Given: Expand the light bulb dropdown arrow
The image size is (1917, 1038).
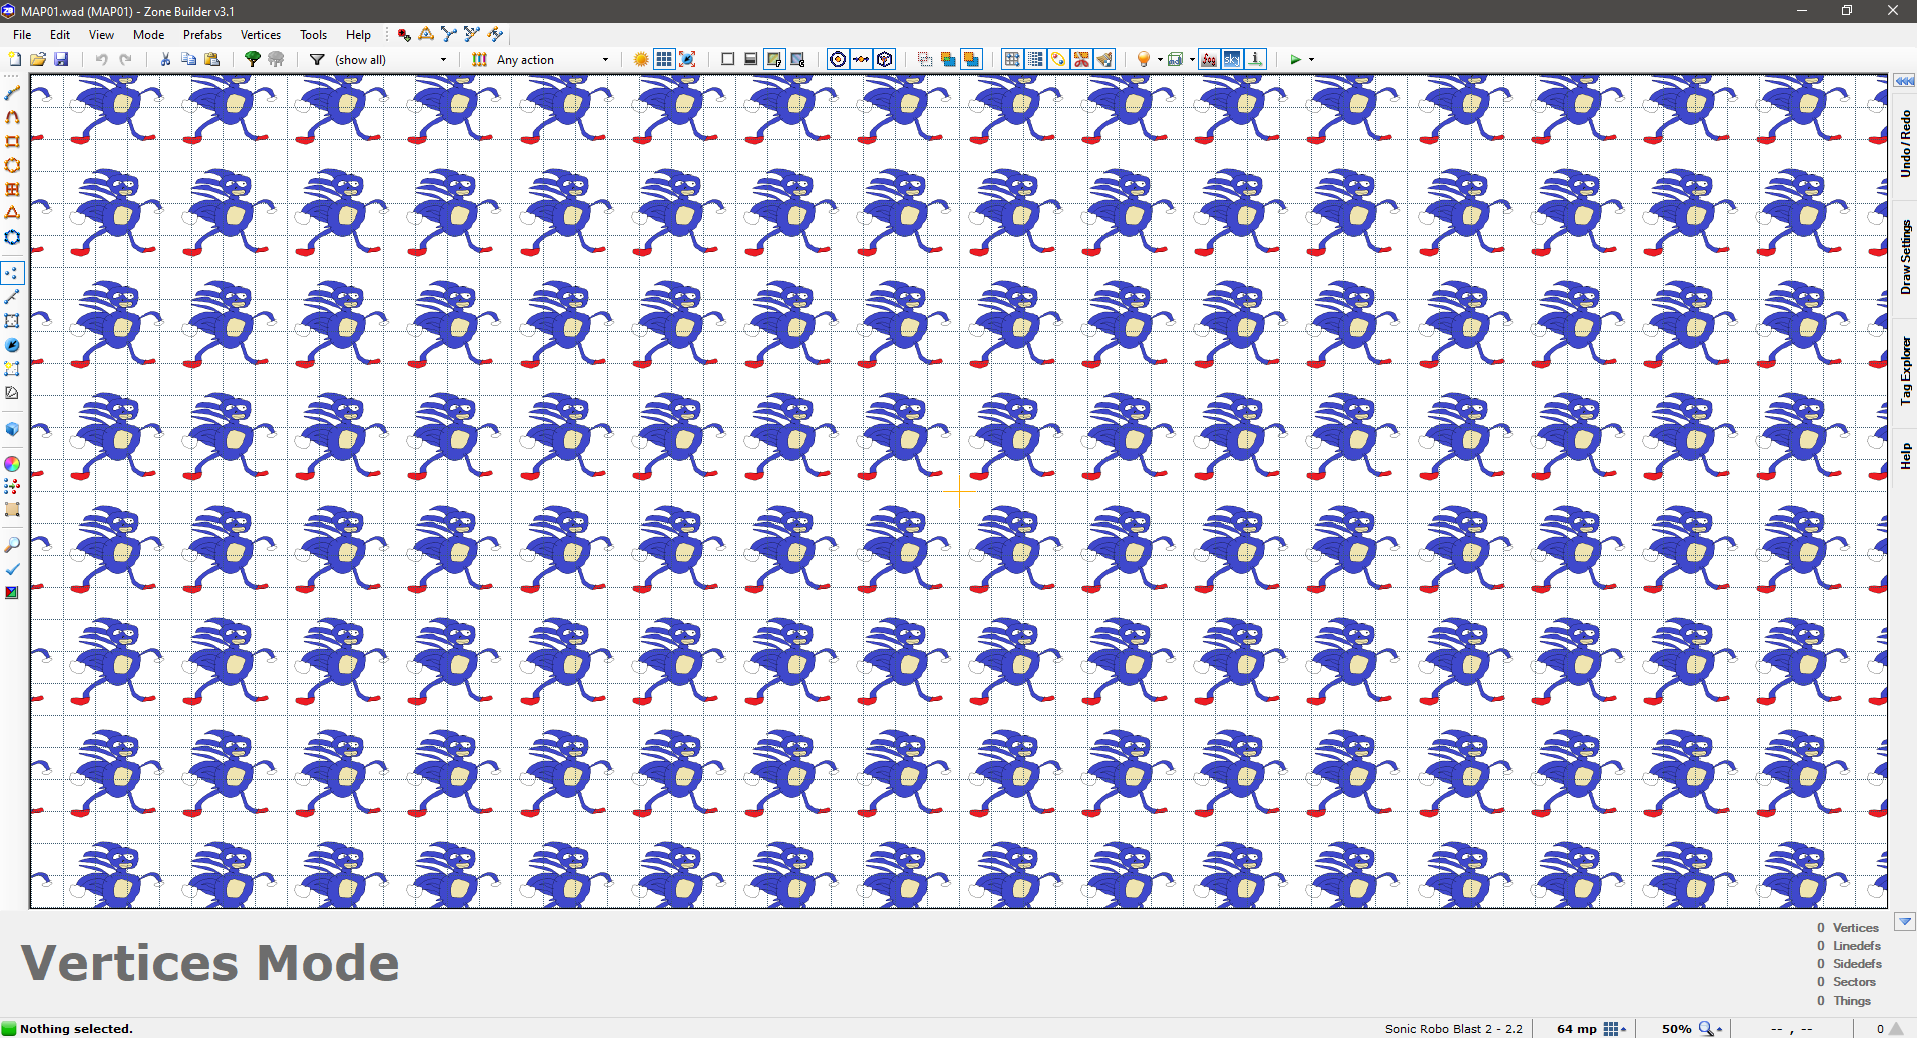Looking at the screenshot, I should 1160,60.
